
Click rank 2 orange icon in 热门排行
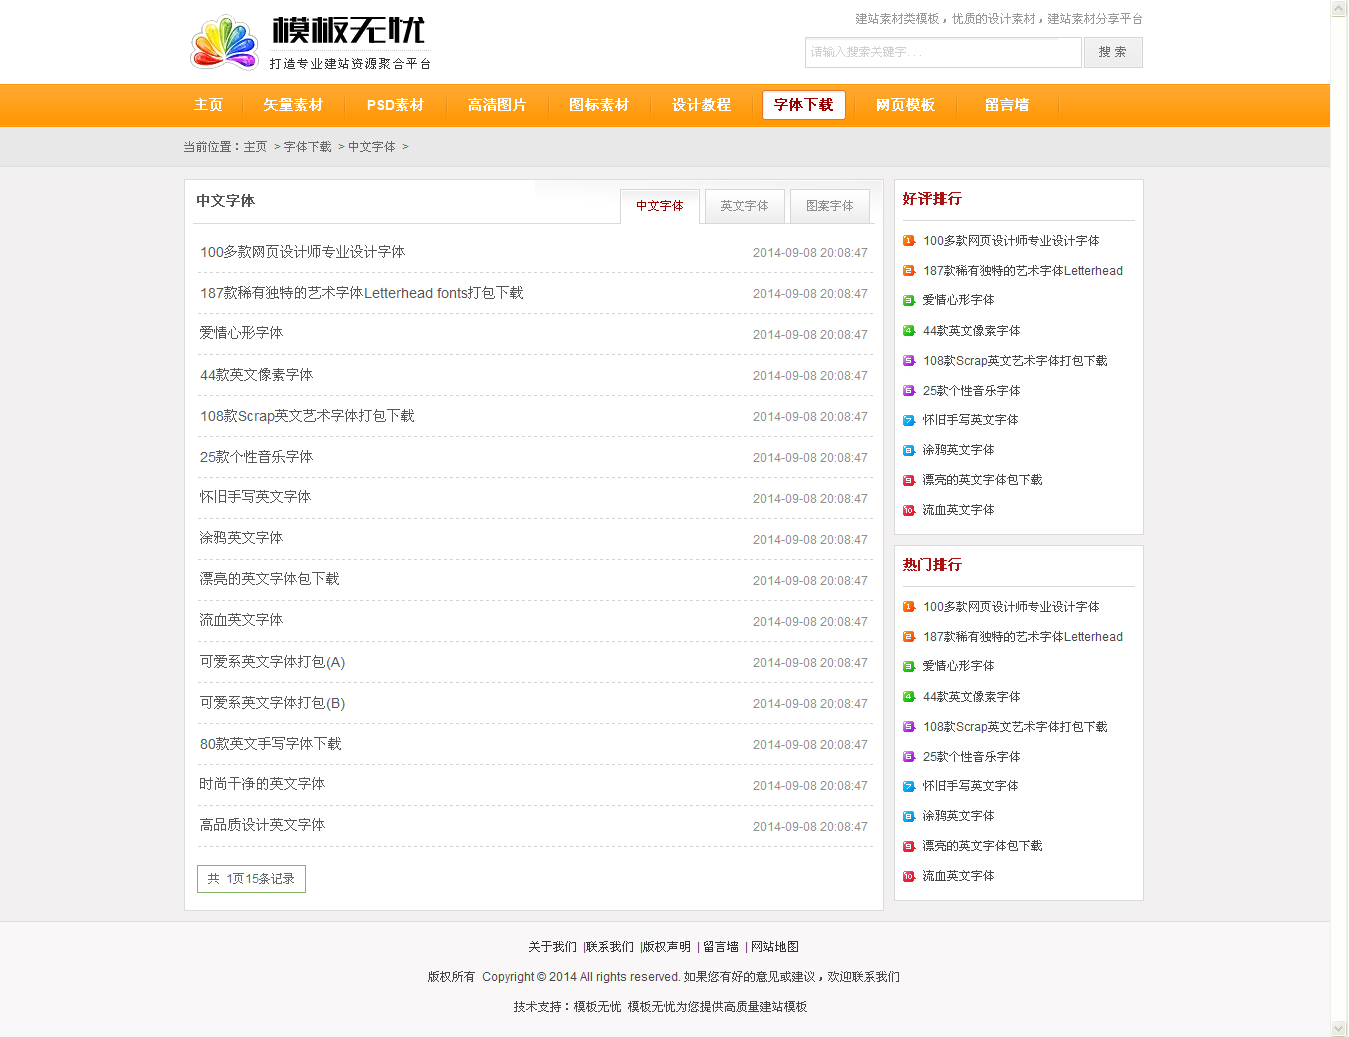point(908,637)
